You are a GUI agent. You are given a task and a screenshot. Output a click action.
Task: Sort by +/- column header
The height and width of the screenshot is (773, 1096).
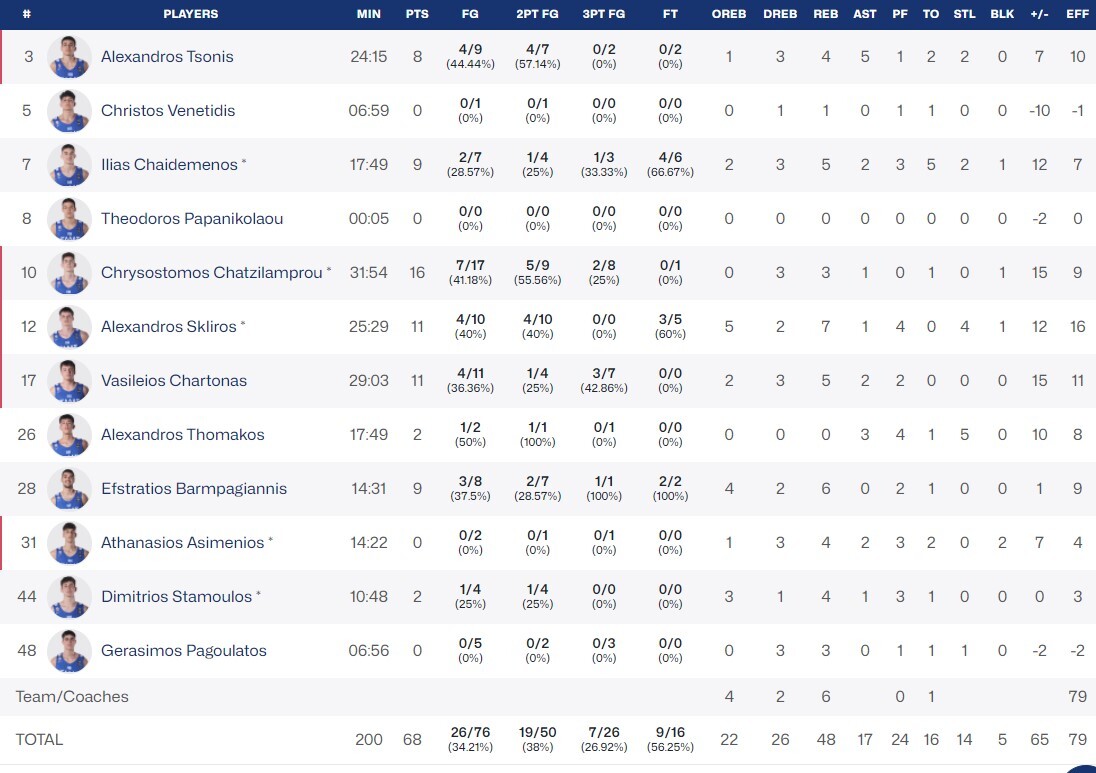[x=1039, y=14]
